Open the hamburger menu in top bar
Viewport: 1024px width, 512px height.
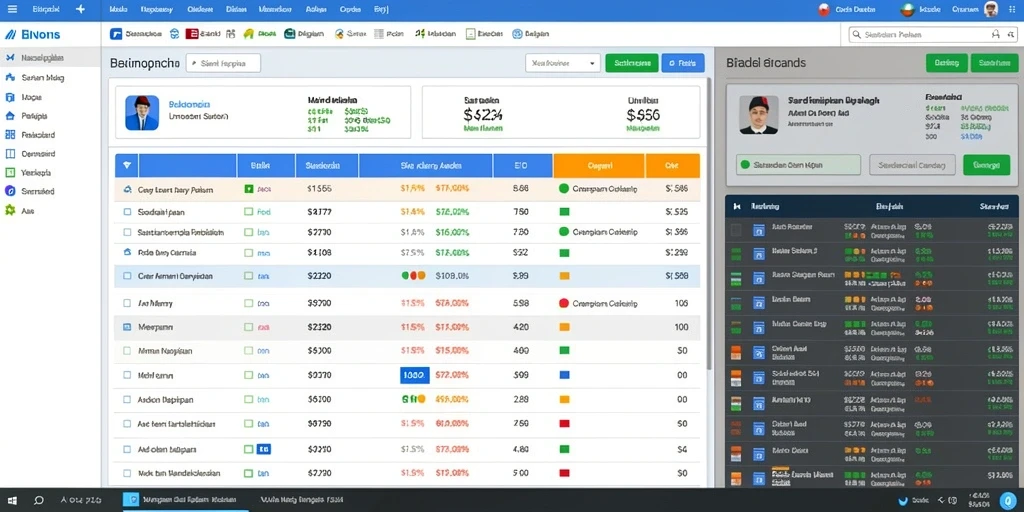(12, 9)
